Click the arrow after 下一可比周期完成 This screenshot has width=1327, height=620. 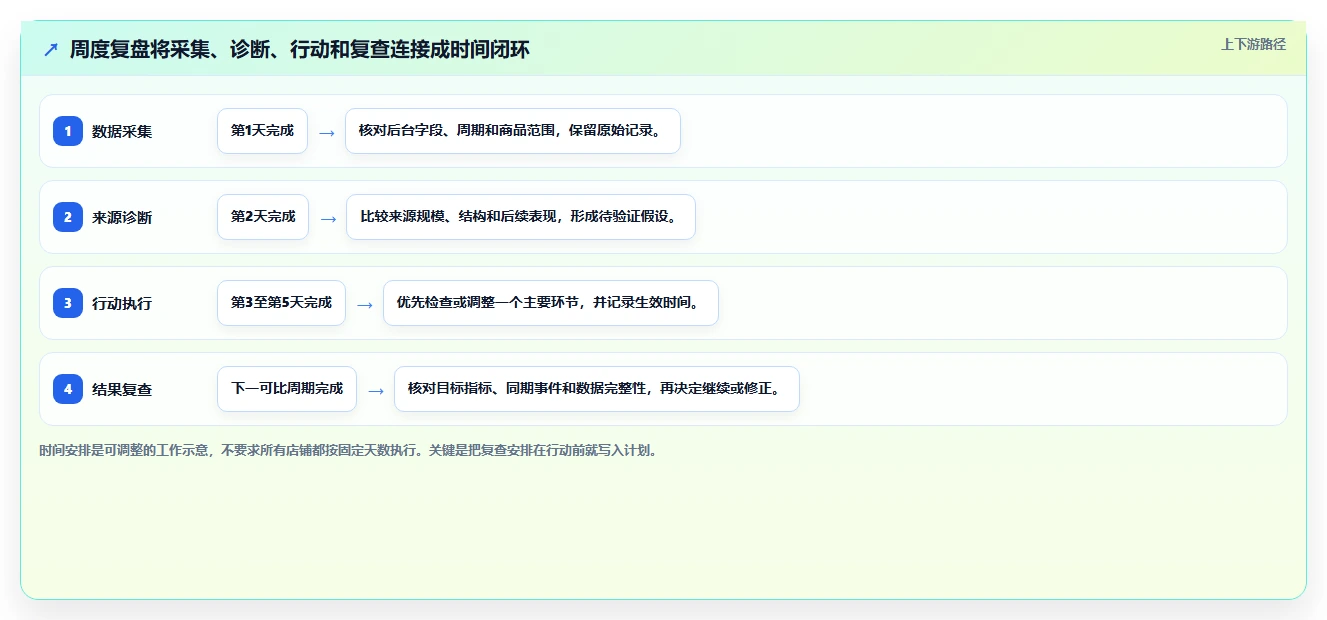tap(376, 390)
